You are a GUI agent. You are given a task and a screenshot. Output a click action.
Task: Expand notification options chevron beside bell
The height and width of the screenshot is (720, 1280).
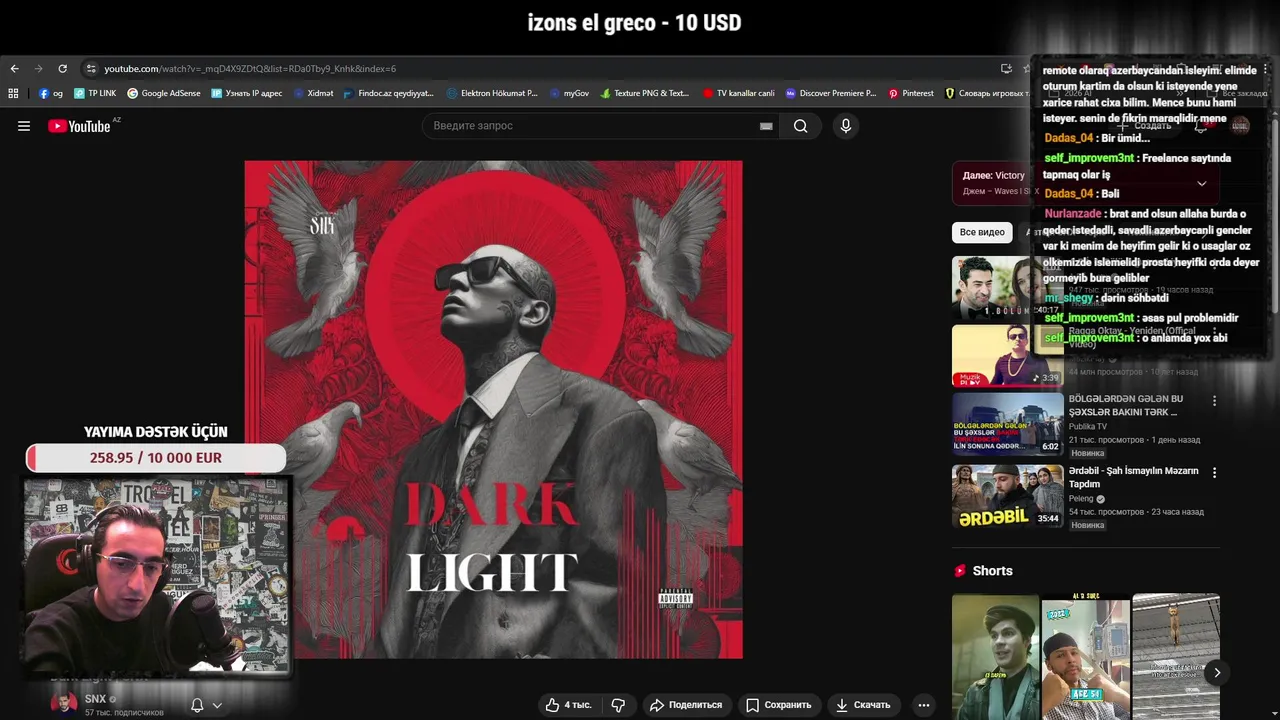coord(217,705)
